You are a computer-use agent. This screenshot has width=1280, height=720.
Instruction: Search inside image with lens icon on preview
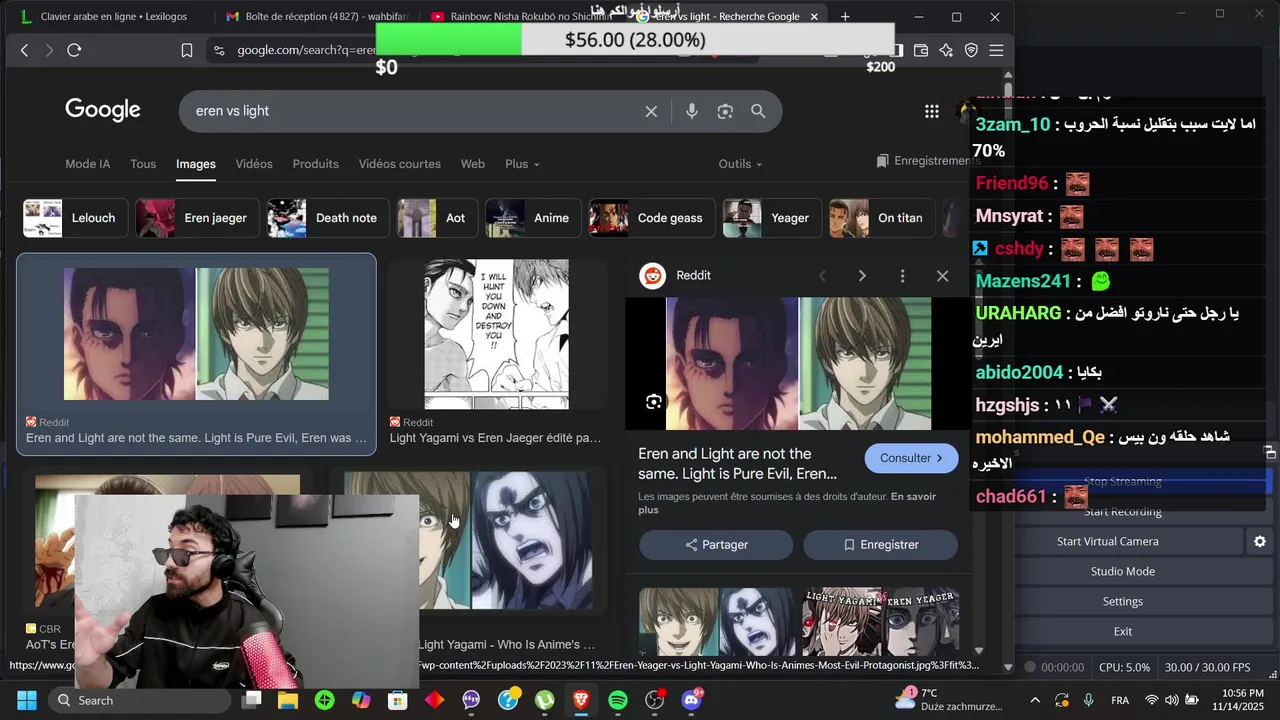pos(654,402)
